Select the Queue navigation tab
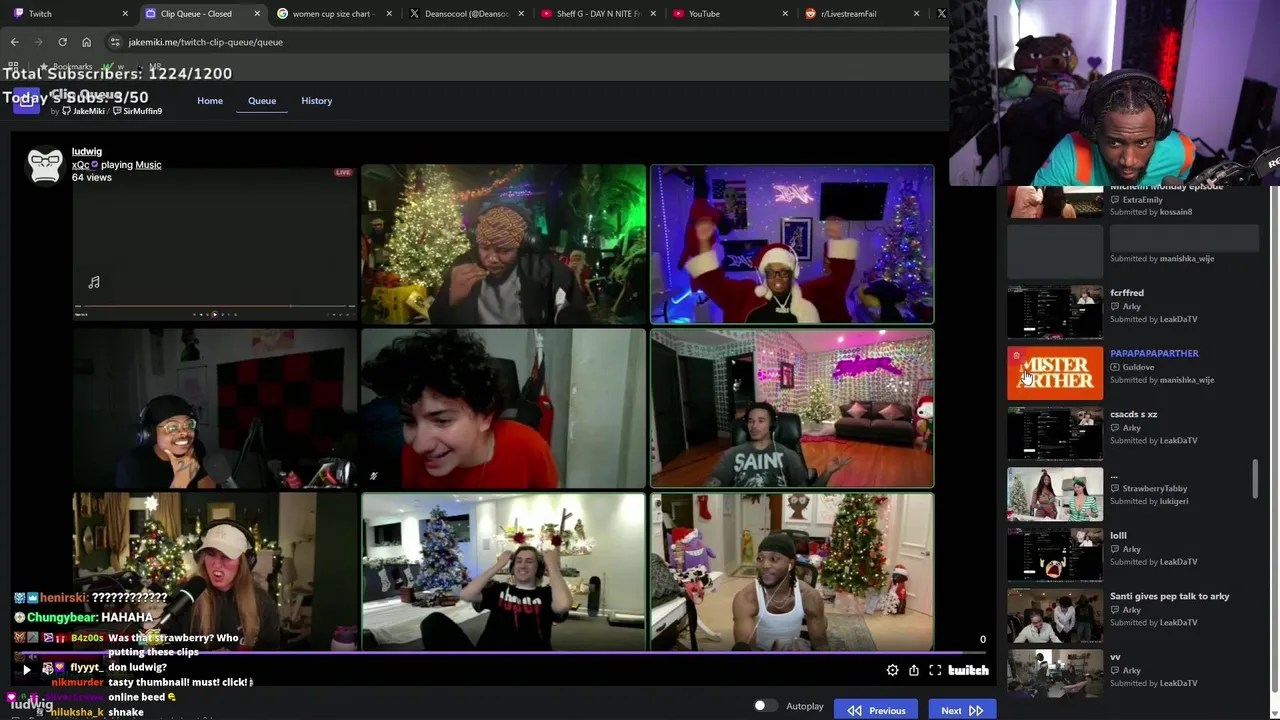The image size is (1280, 720). tap(262, 101)
